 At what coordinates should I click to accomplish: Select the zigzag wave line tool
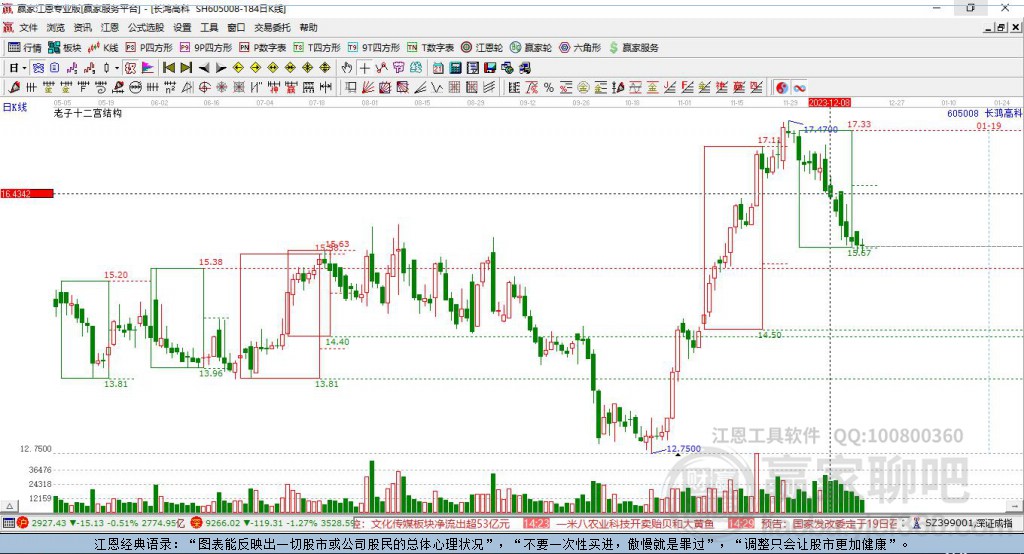[438, 88]
